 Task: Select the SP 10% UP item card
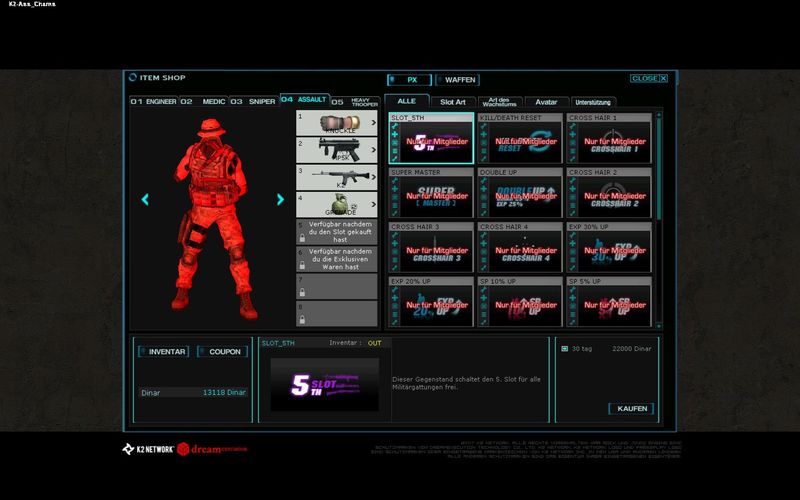[x=520, y=302]
